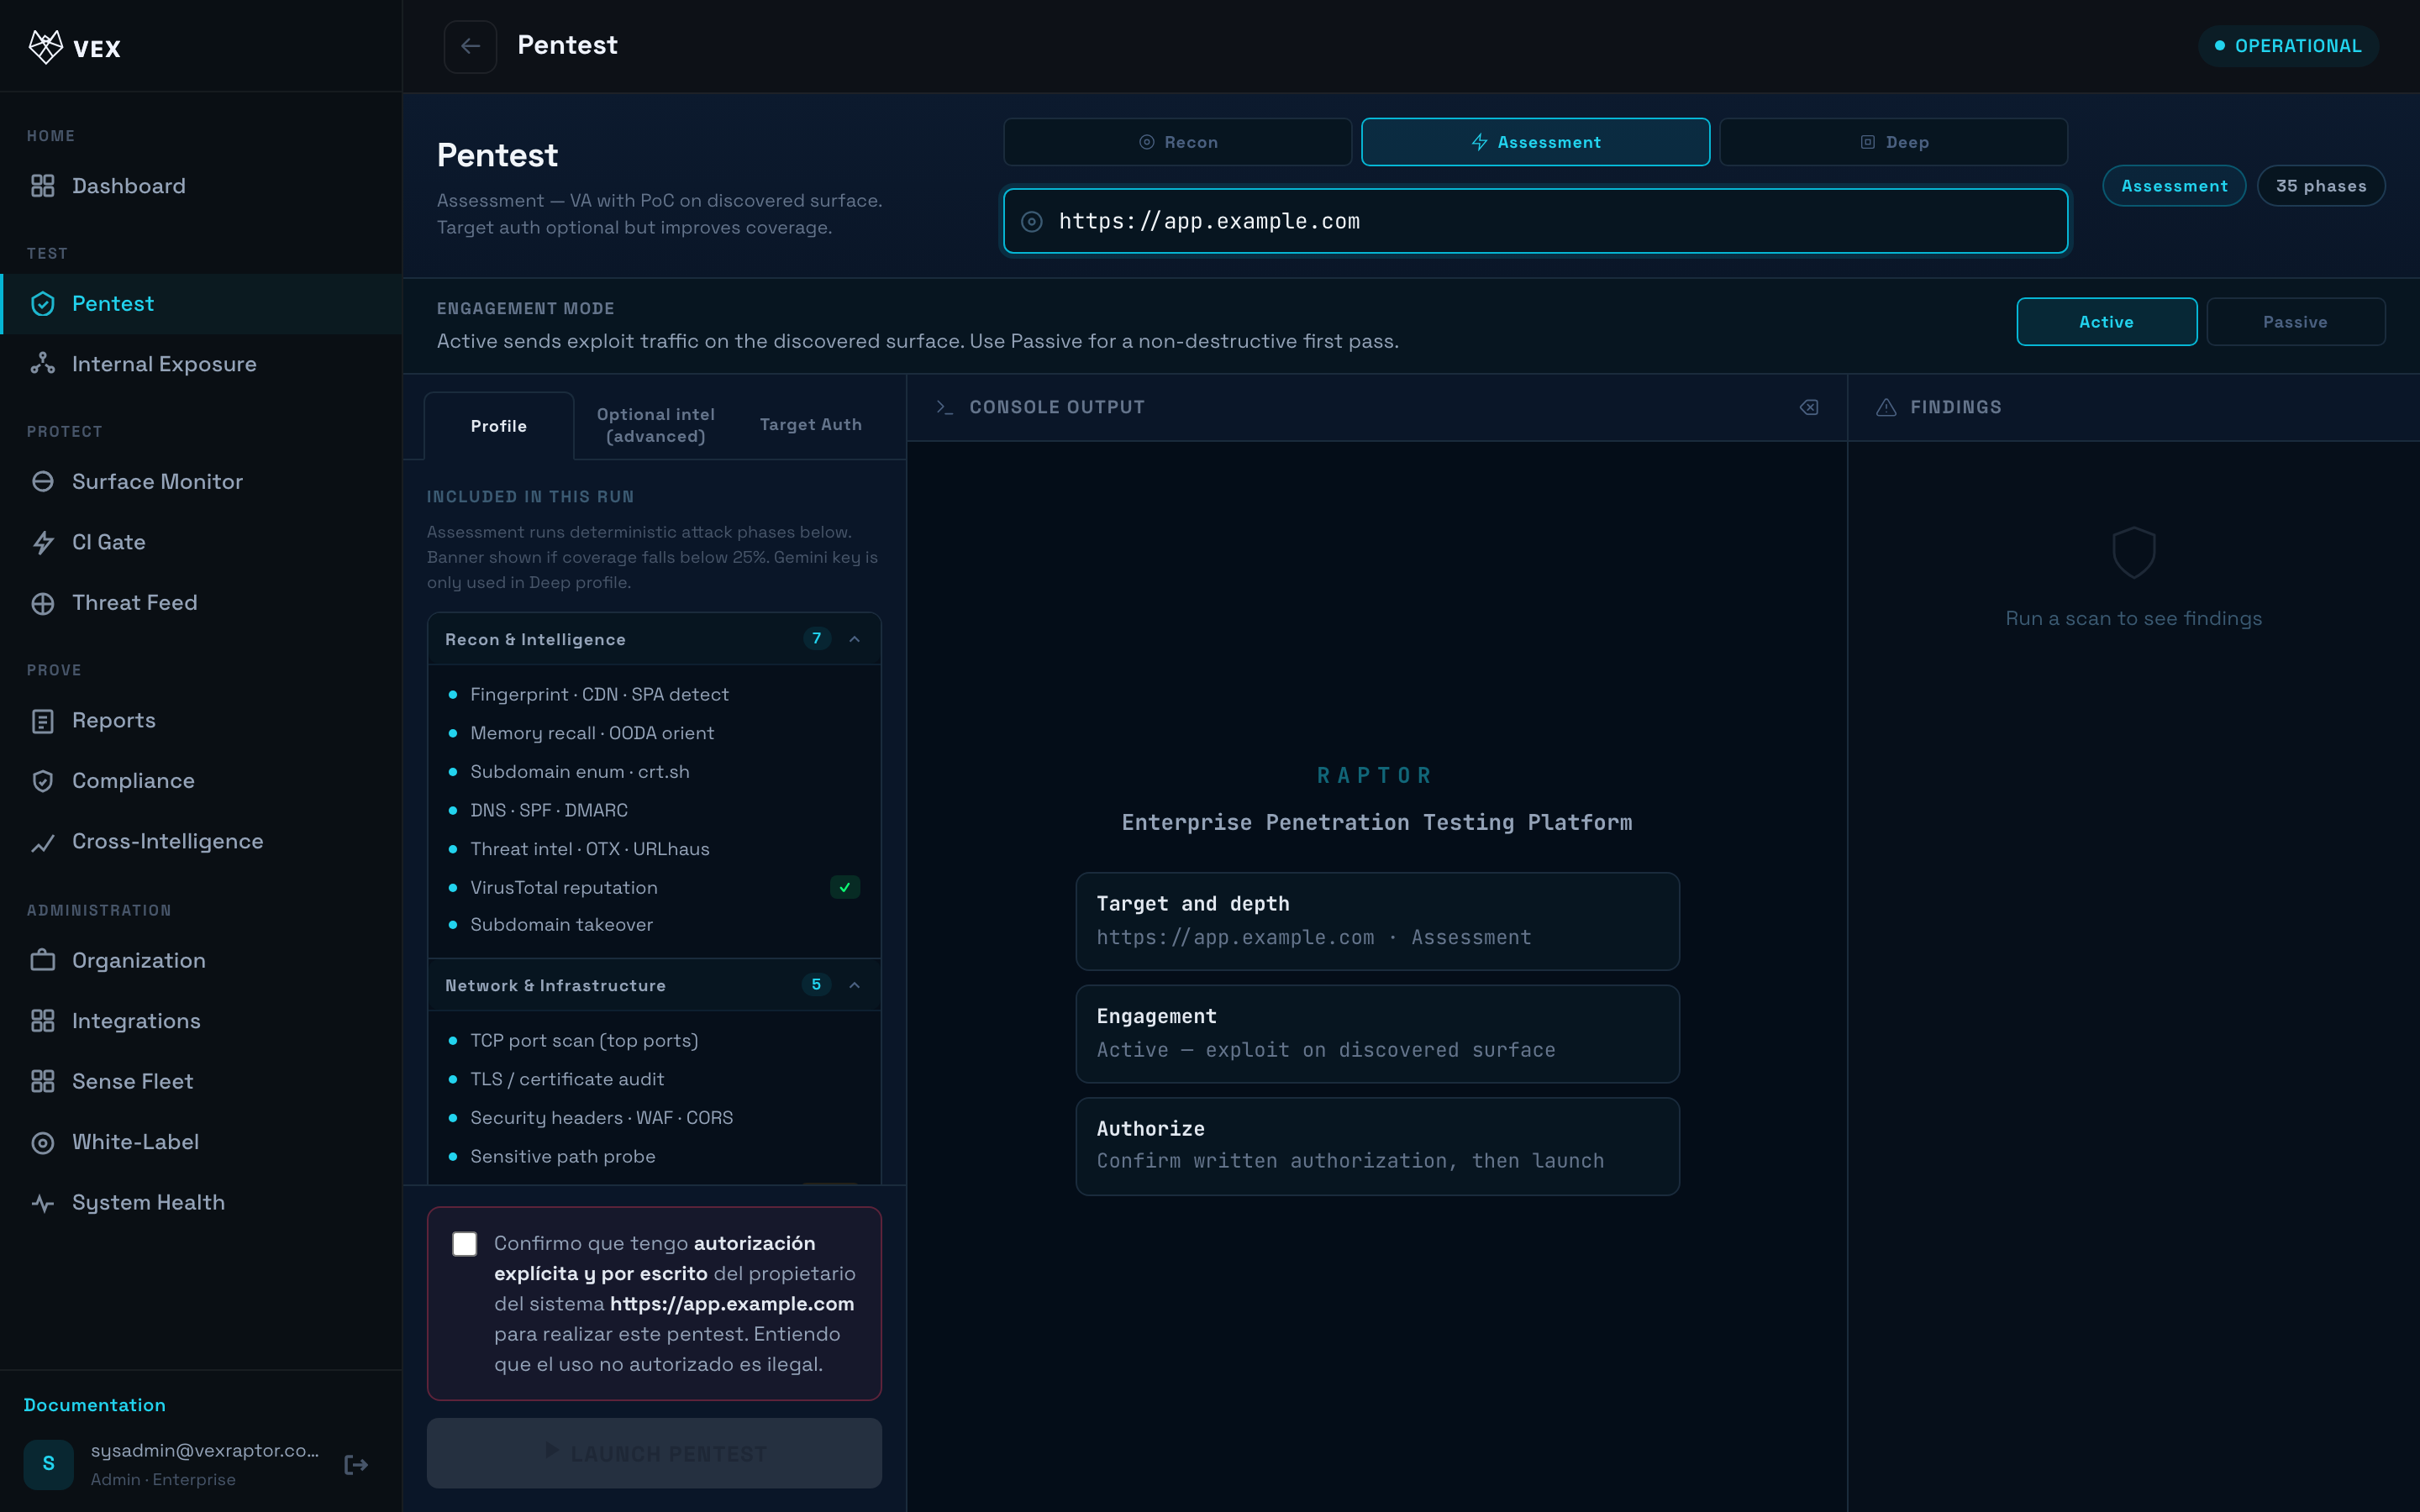Open Compliance section
The height and width of the screenshot is (1512, 2420).
(x=201, y=781)
